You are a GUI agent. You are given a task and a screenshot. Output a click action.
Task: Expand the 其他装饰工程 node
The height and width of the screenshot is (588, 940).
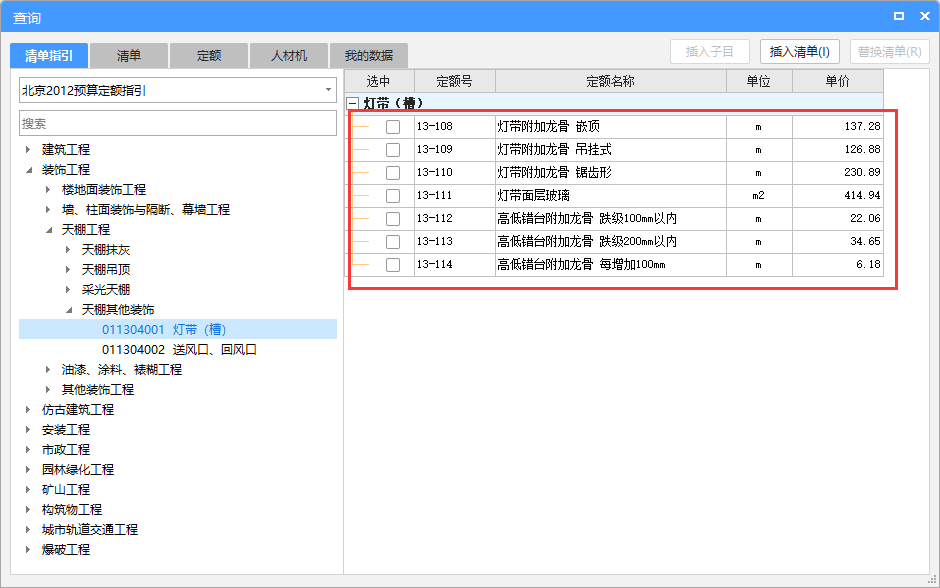click(x=48, y=390)
